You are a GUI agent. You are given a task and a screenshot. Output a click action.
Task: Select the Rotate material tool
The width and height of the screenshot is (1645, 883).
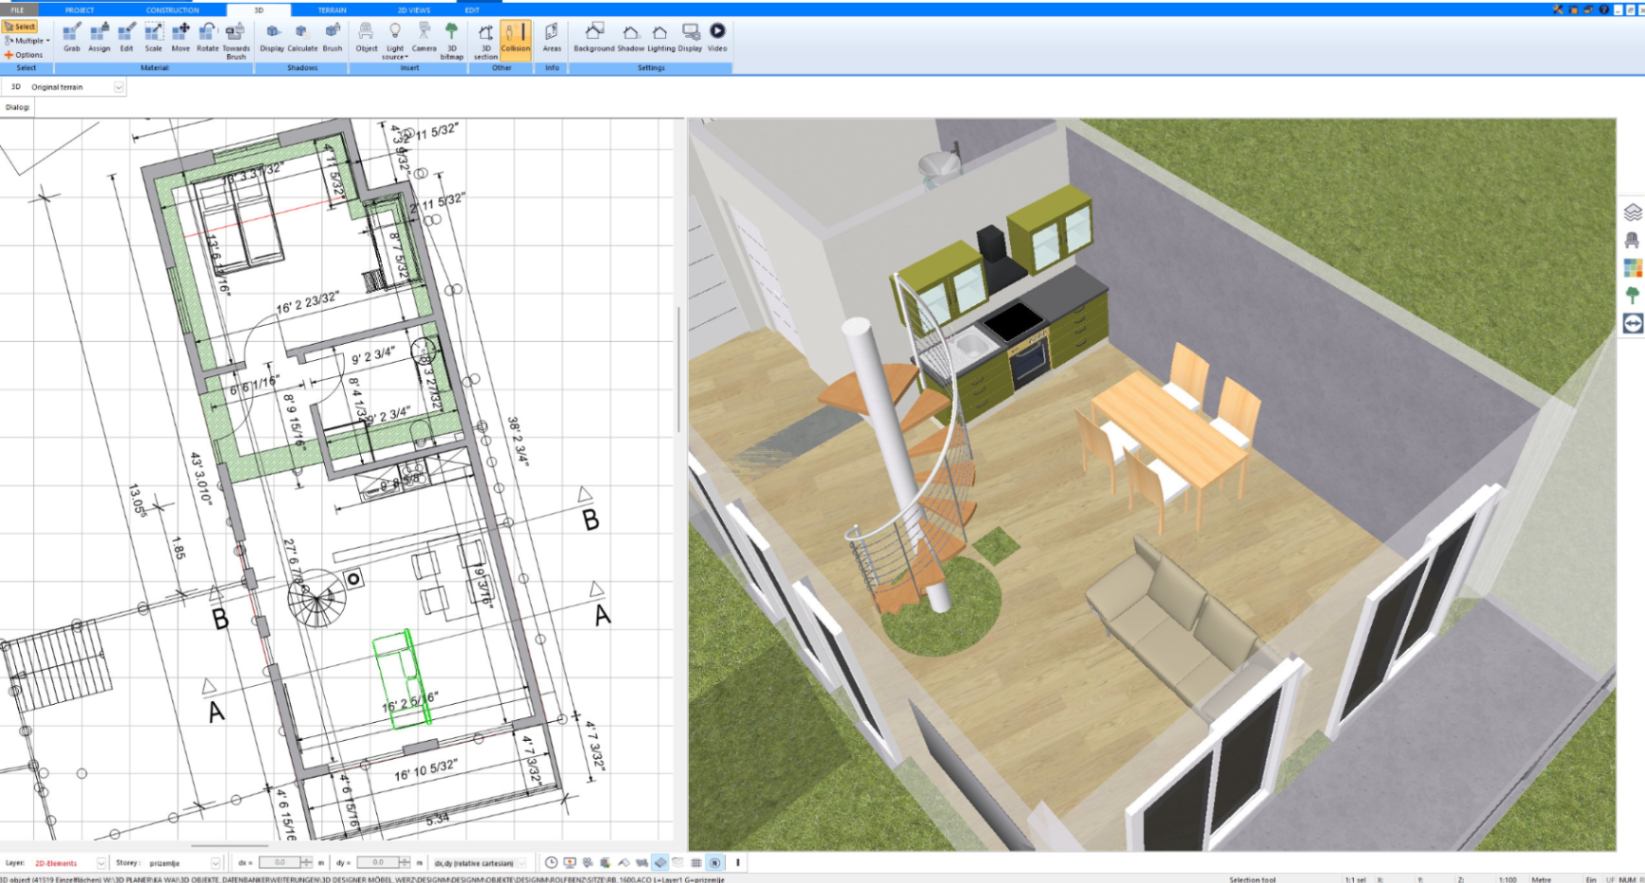[207, 37]
